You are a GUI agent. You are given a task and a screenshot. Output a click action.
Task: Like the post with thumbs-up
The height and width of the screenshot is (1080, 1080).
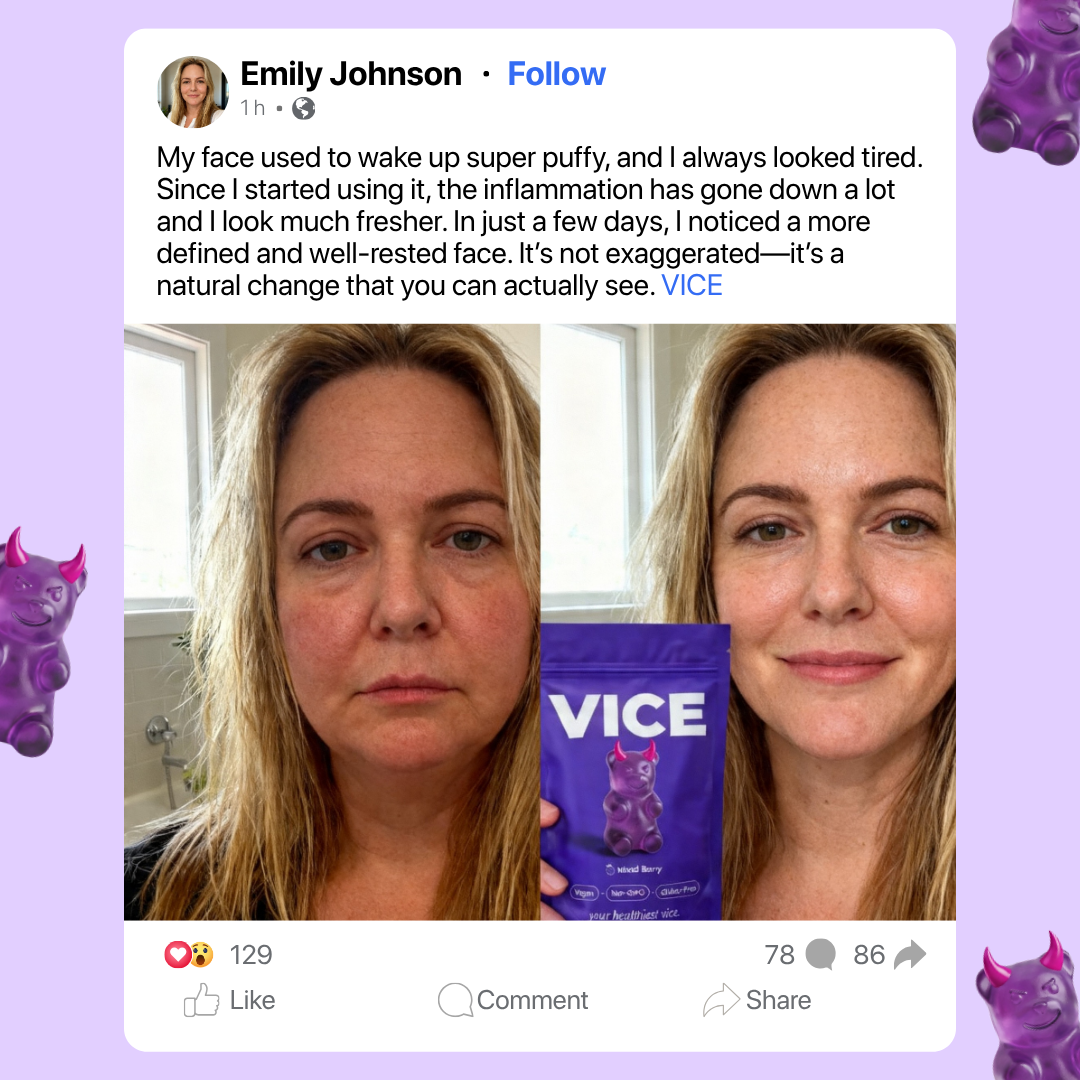coord(229,1000)
